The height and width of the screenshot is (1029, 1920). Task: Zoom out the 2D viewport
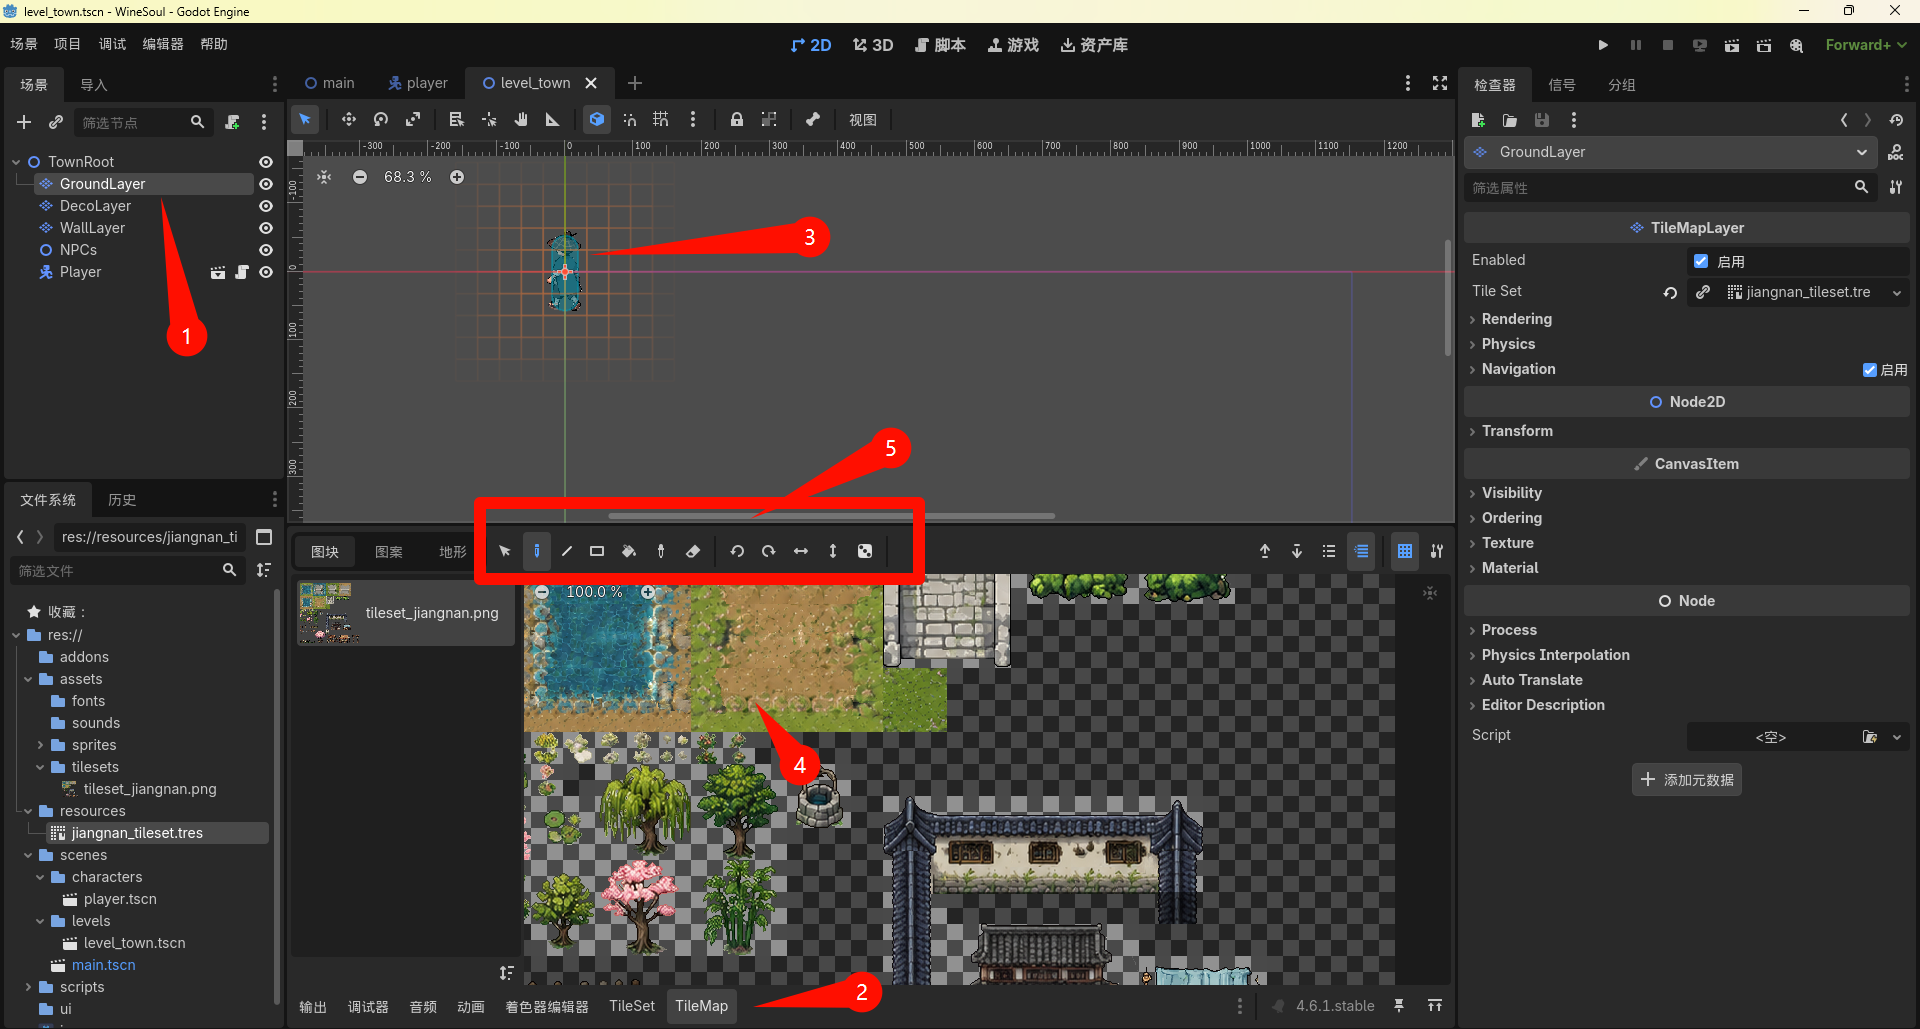click(360, 177)
